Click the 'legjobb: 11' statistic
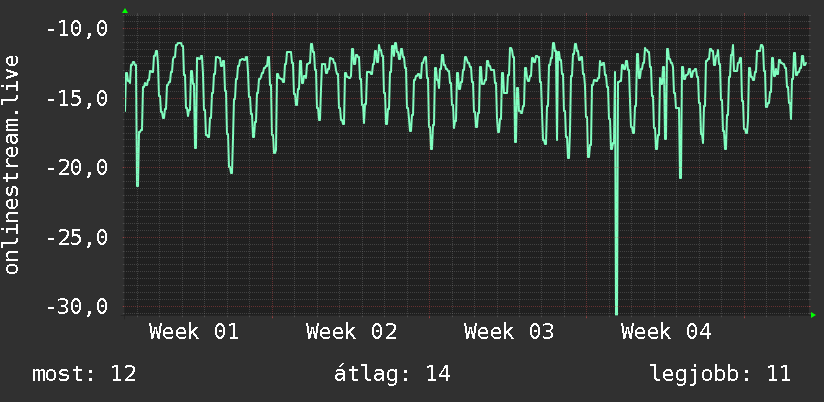This screenshot has width=824, height=402. 720,374
